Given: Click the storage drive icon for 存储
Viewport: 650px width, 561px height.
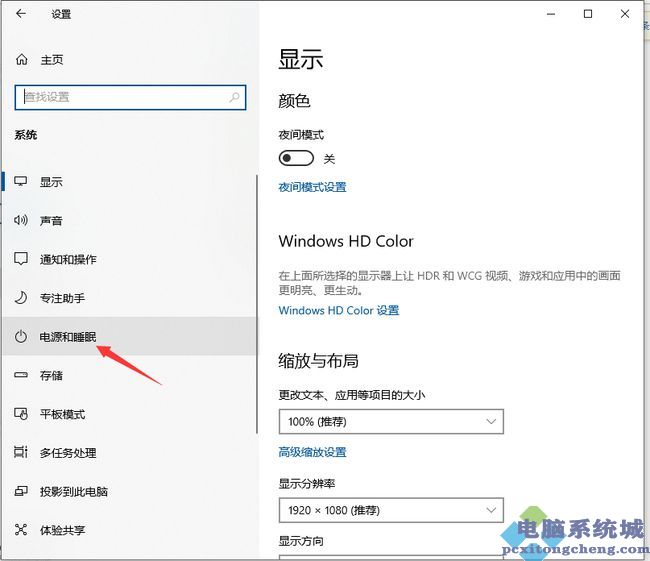Looking at the screenshot, I should coord(21,375).
